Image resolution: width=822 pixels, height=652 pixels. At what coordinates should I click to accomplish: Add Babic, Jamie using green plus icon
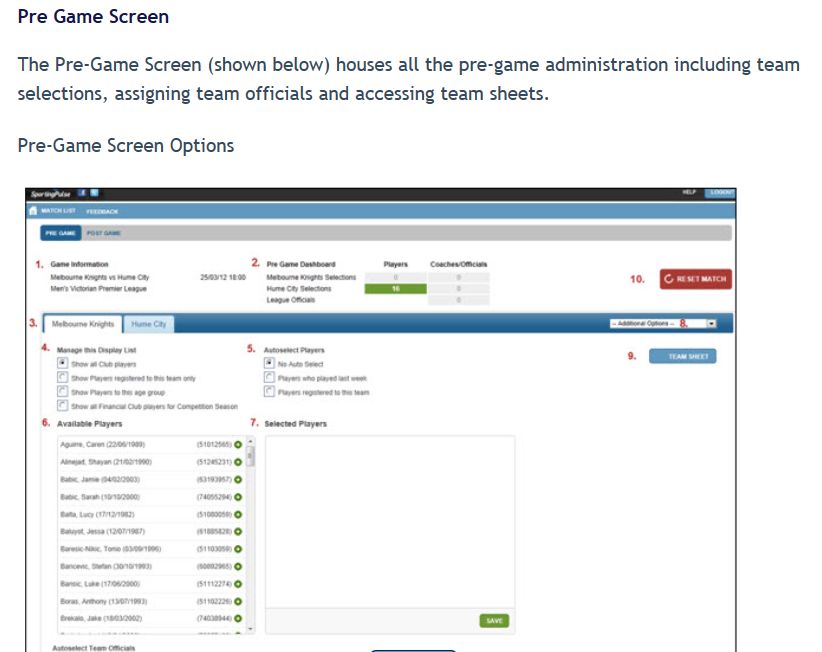tap(238, 479)
